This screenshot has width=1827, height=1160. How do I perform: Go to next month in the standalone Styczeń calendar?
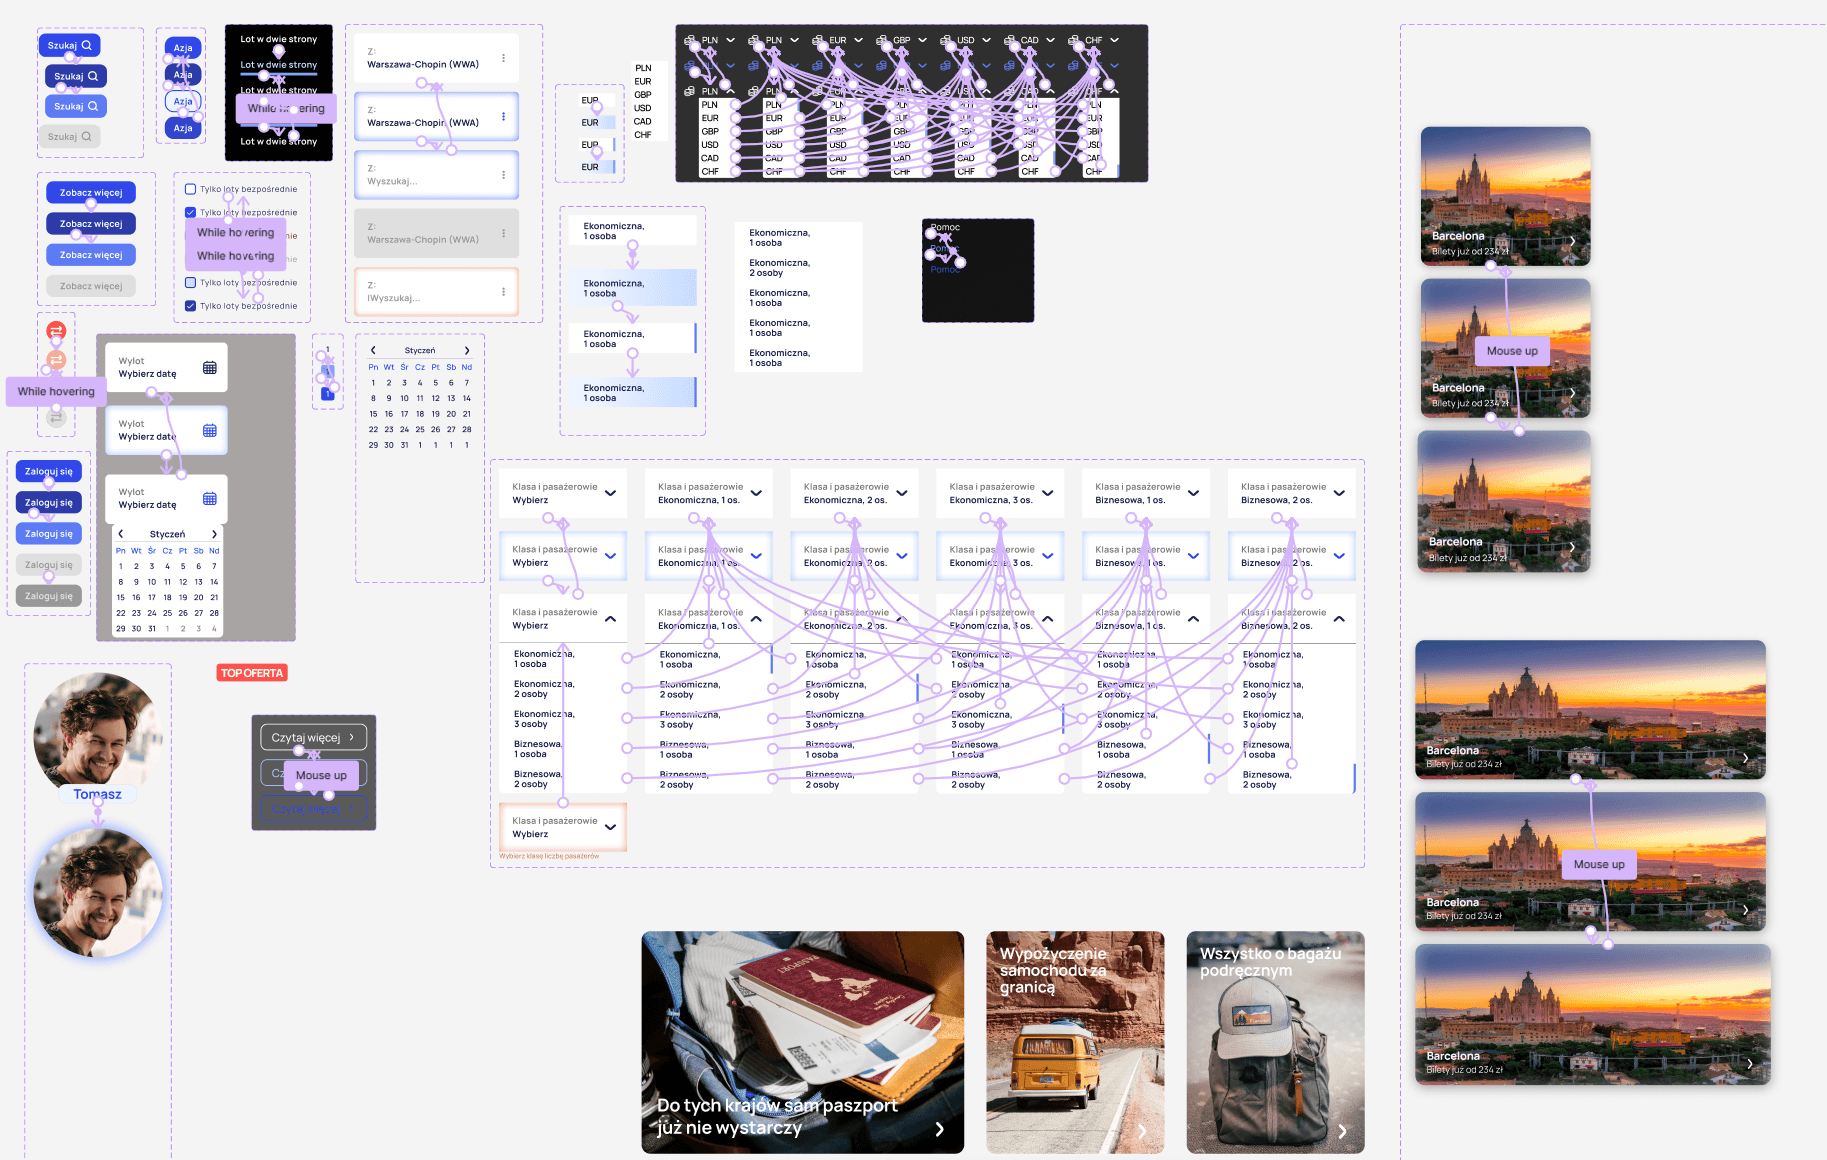coord(467,350)
